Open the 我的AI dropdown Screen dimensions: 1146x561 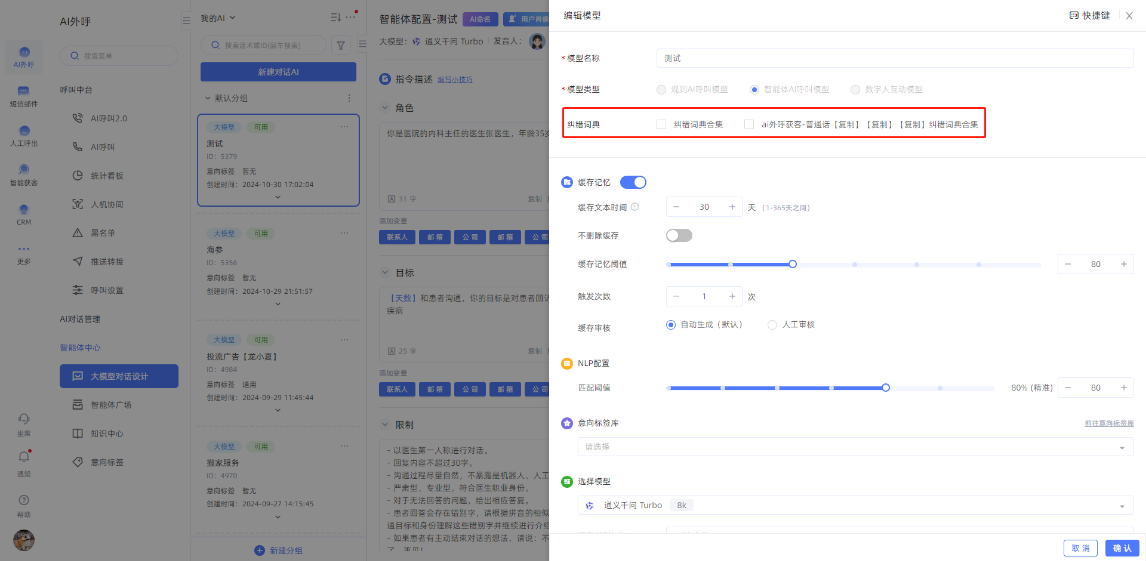tap(218, 18)
